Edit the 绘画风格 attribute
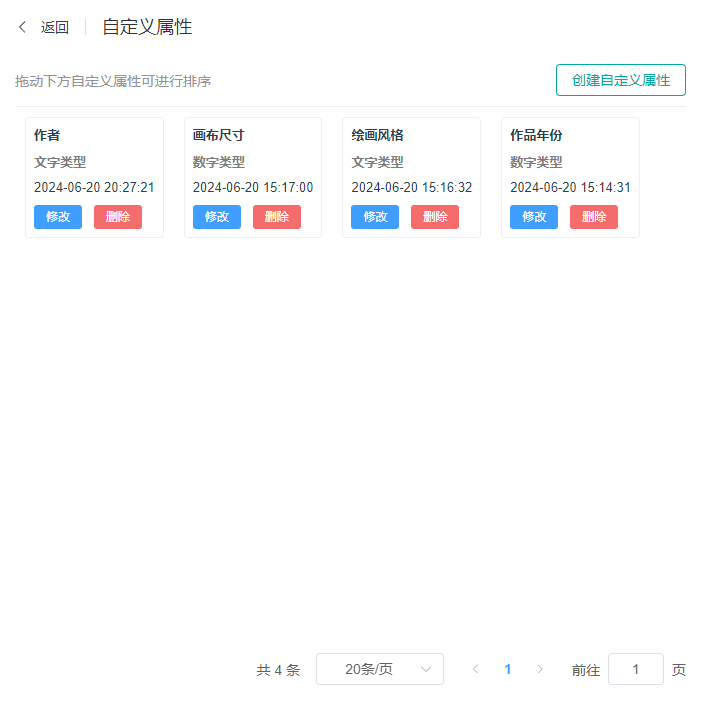Image resolution: width=701 pixels, height=709 pixels. (375, 217)
